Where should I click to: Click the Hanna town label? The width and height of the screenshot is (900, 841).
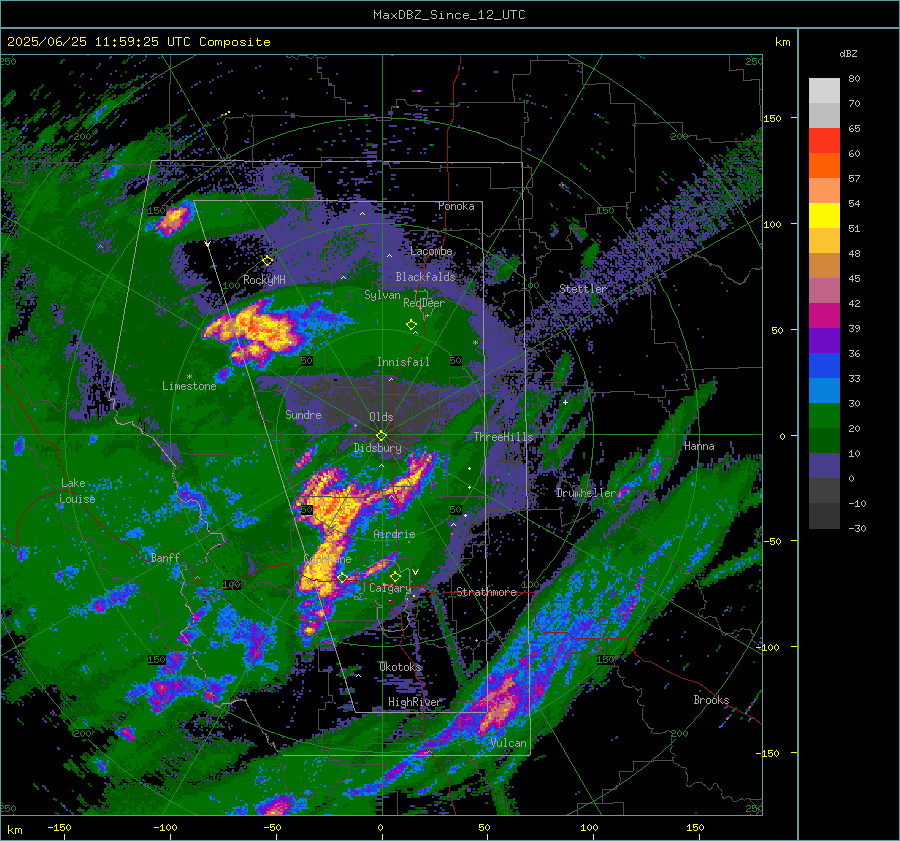[x=699, y=446]
